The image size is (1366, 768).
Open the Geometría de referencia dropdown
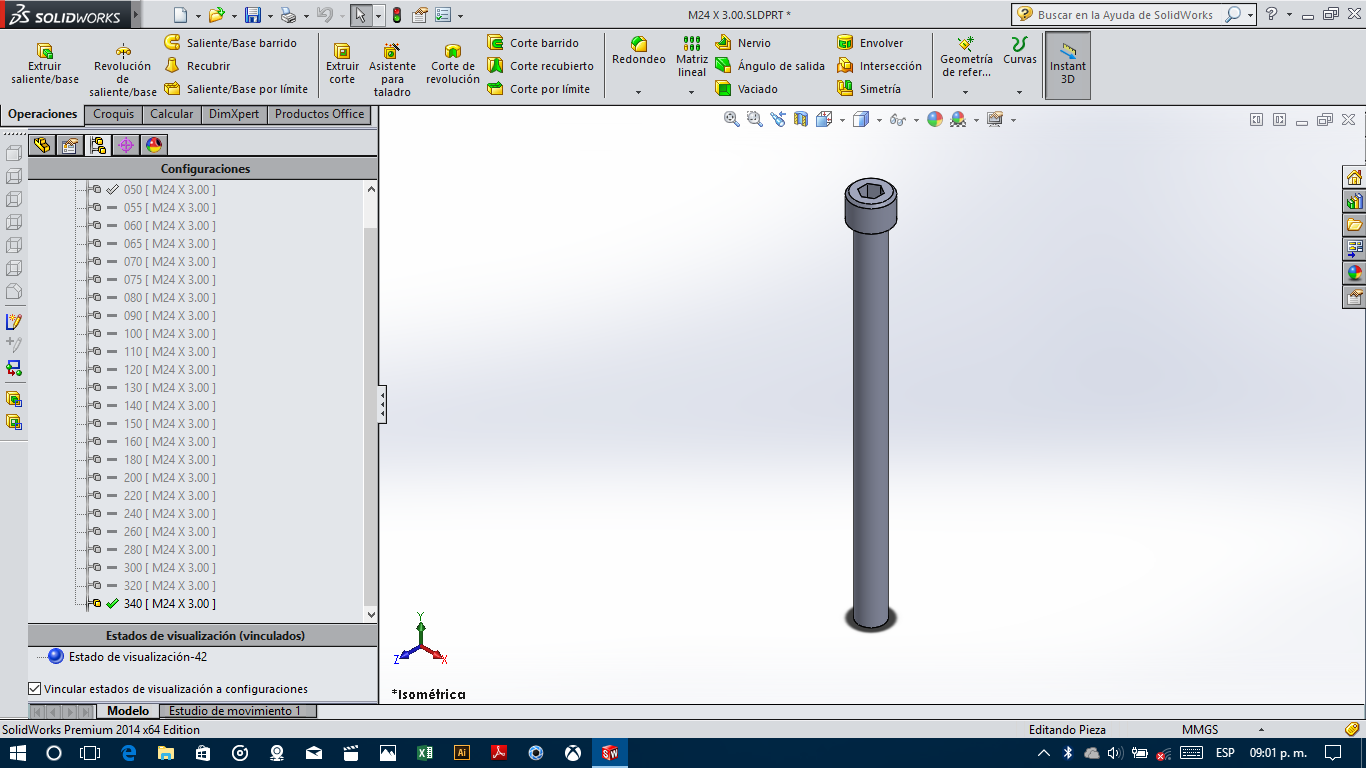coord(966,93)
